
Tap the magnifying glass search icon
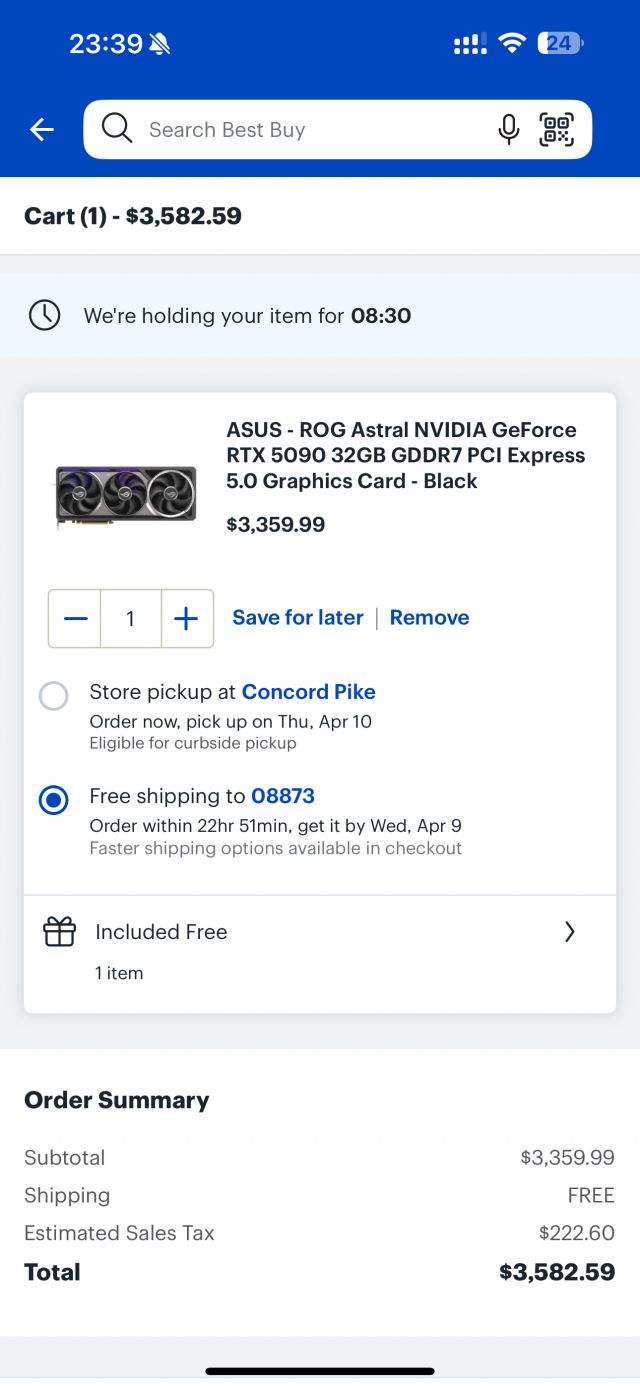point(117,129)
